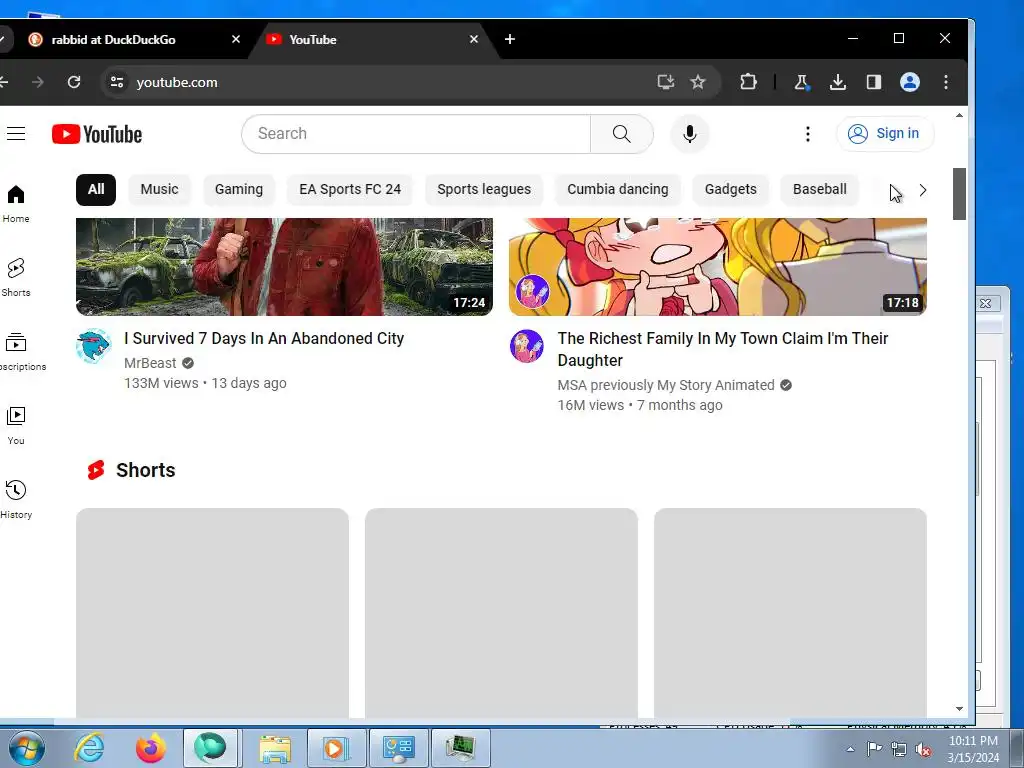The height and width of the screenshot is (768, 1024).
Task: Select the Cumbia dancing chip
Action: click(618, 189)
